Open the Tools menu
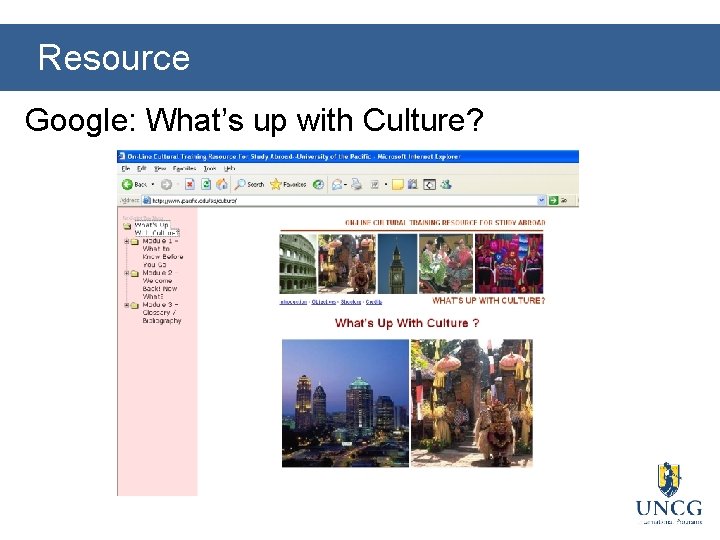Viewport: 720px width, 540px height. tap(210, 169)
